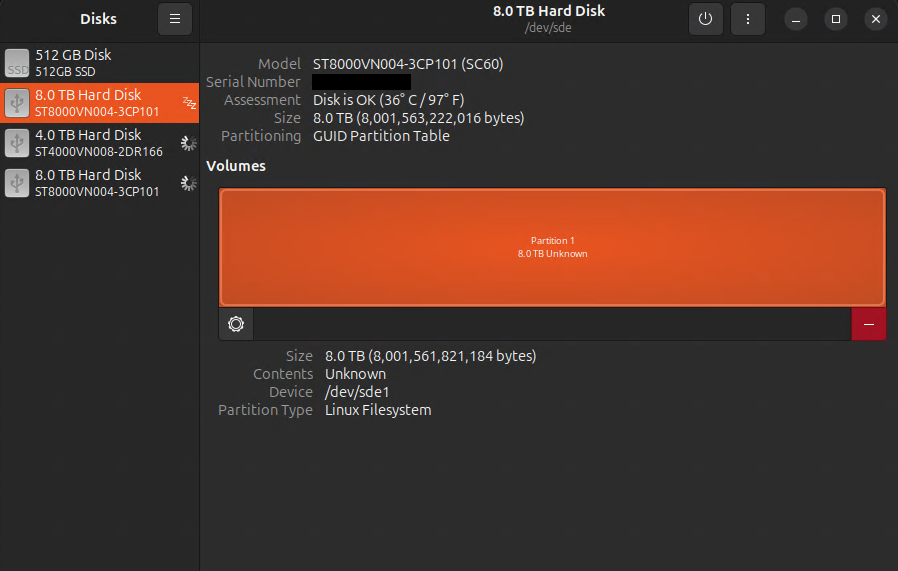898x571 pixels.
Task: Click the Disk is OK assessment text
Action: coord(388,100)
